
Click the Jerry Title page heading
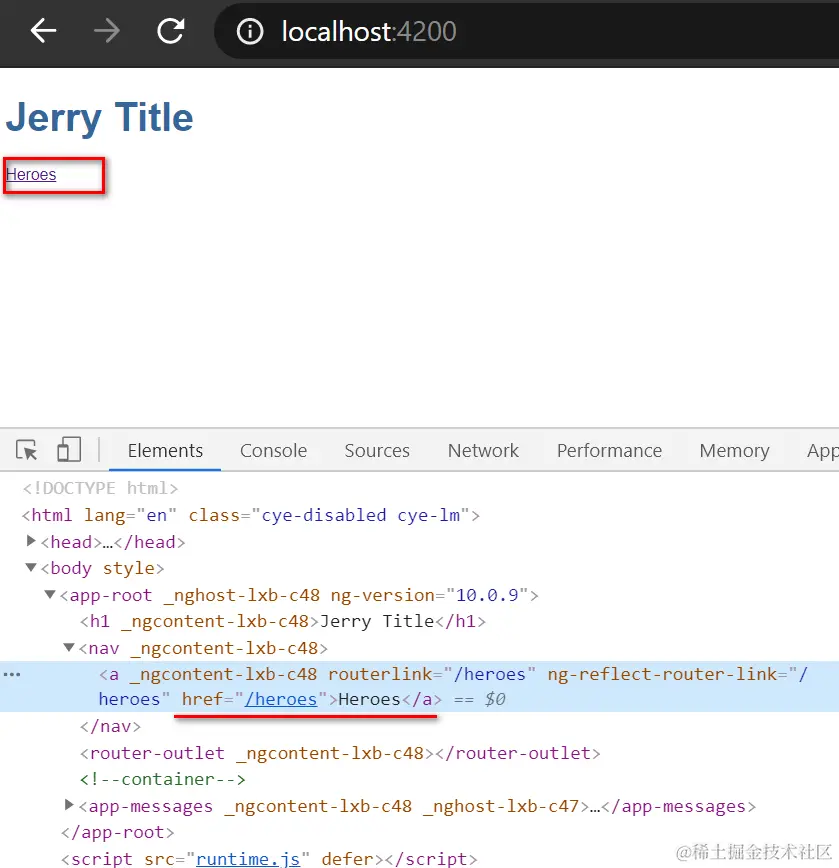(100, 117)
